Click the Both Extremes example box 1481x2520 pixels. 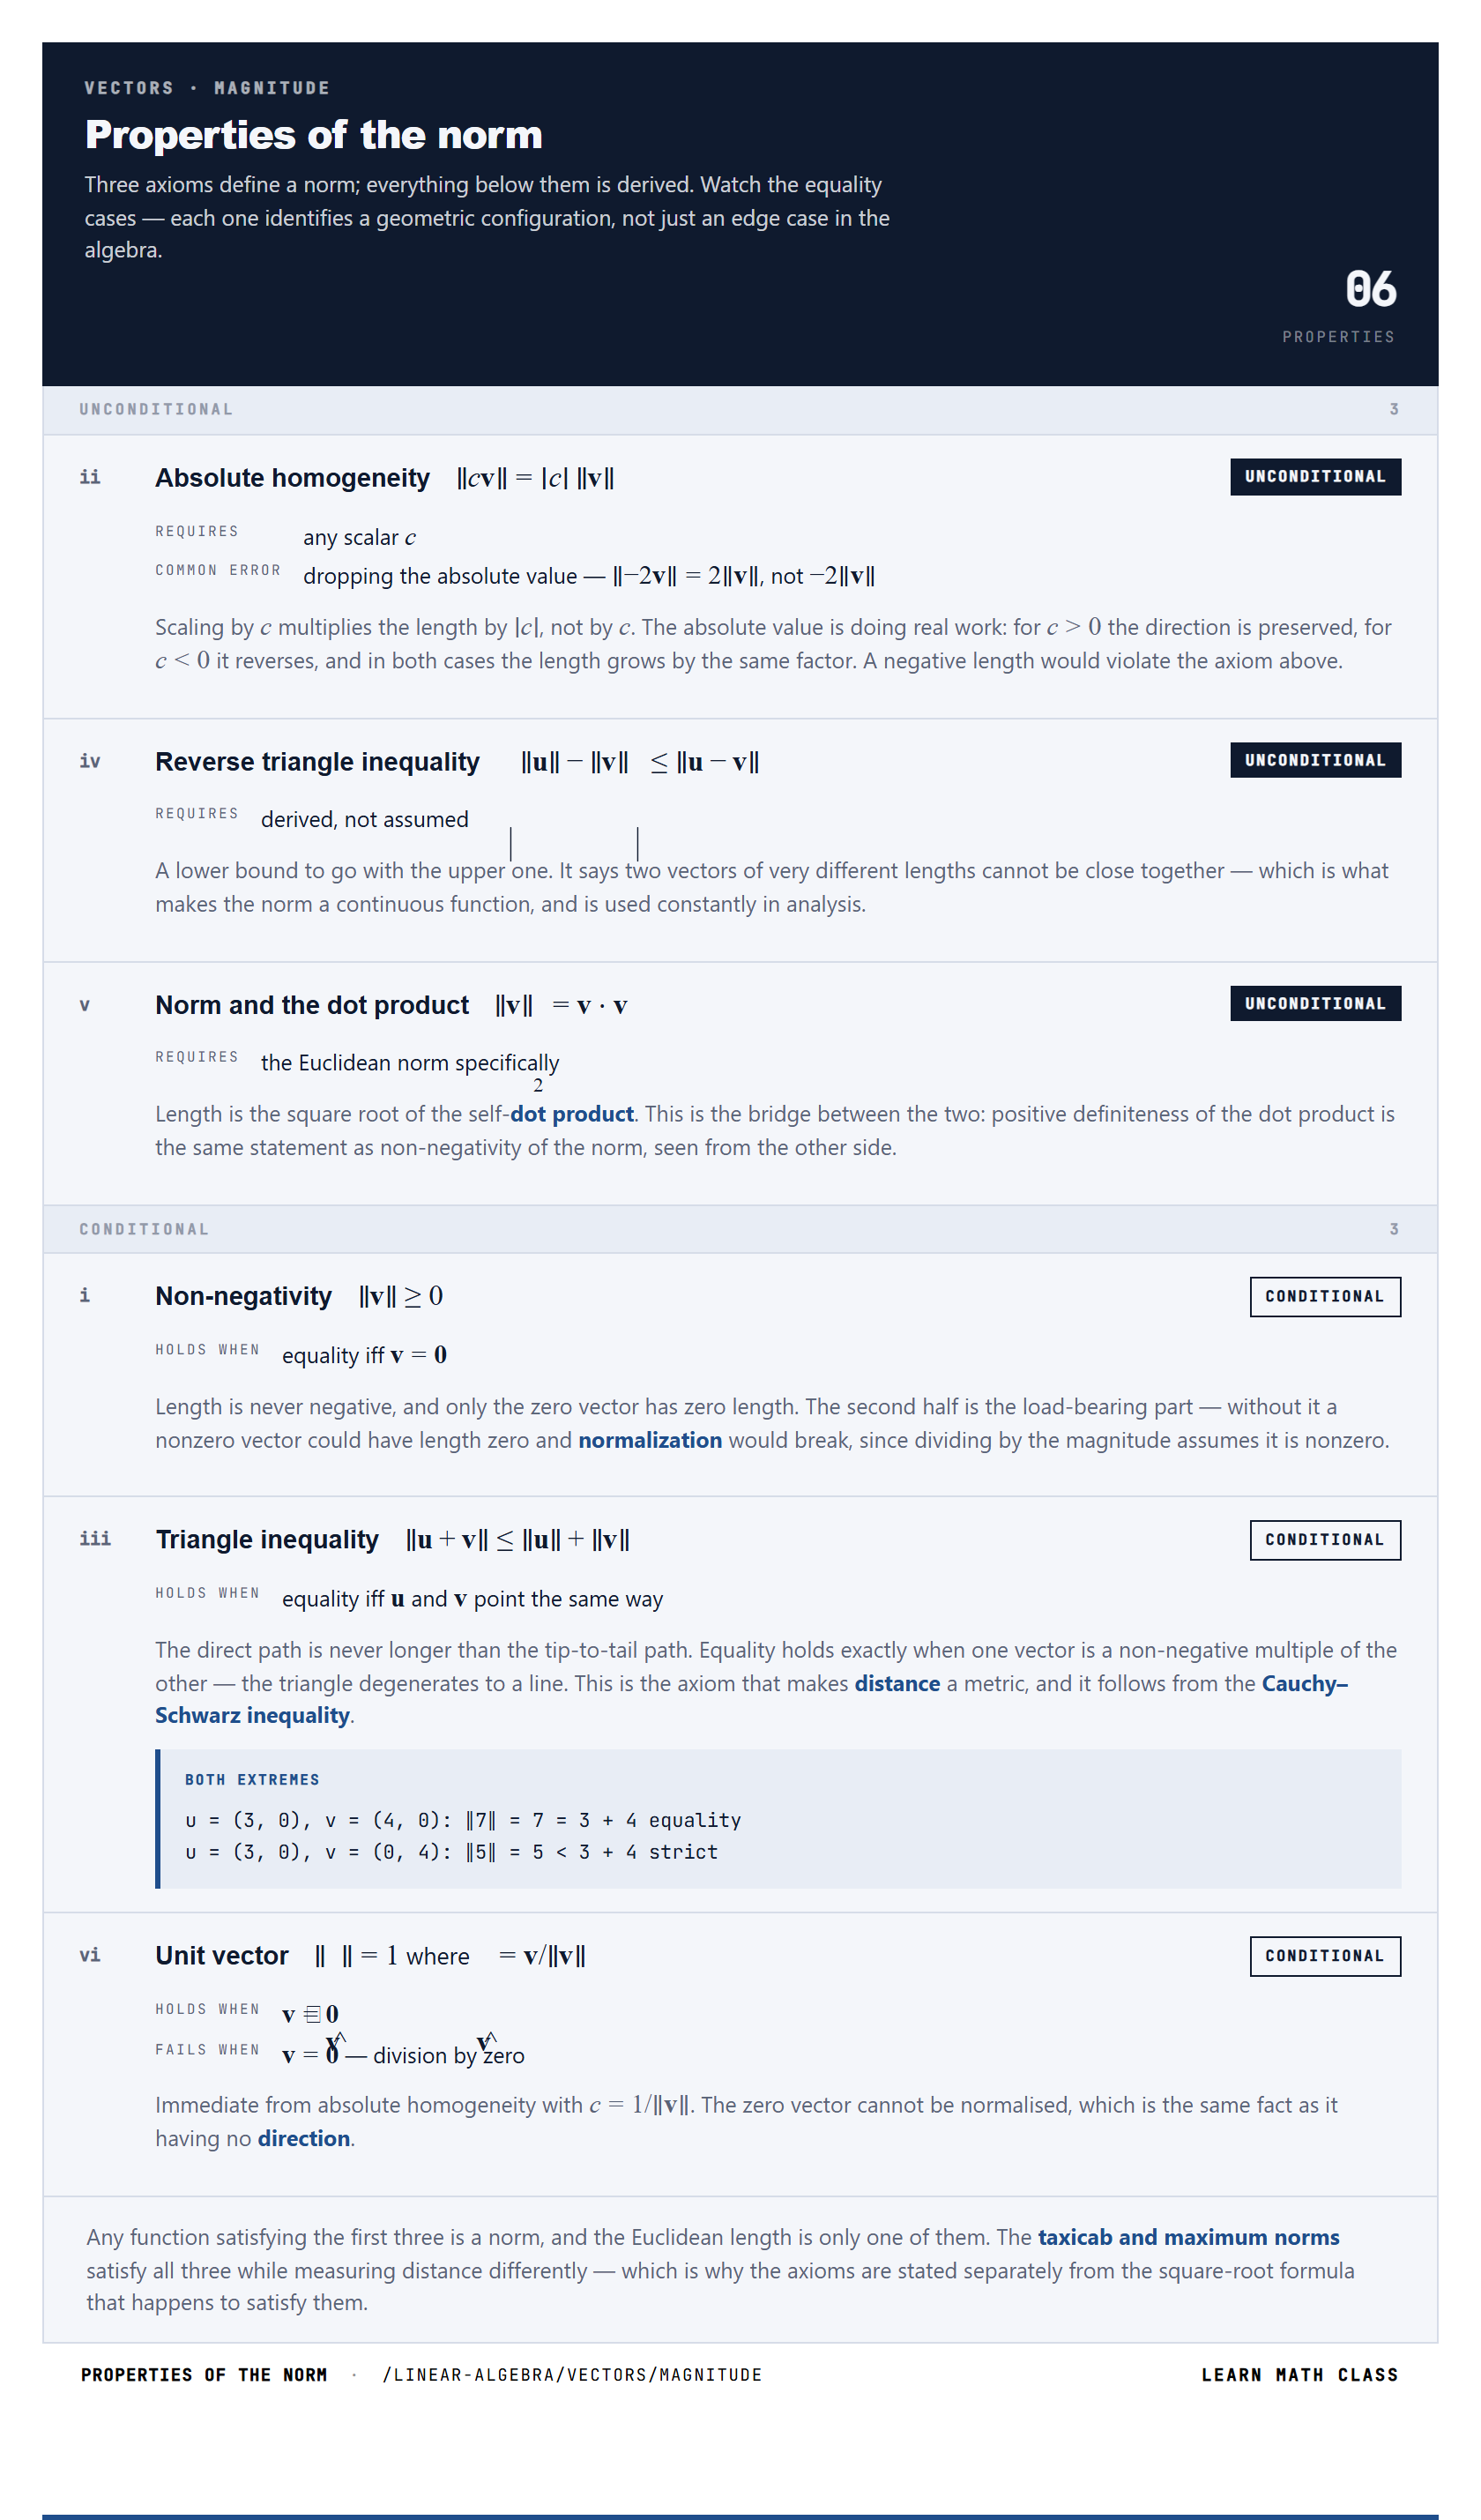pyautogui.click(x=778, y=1819)
